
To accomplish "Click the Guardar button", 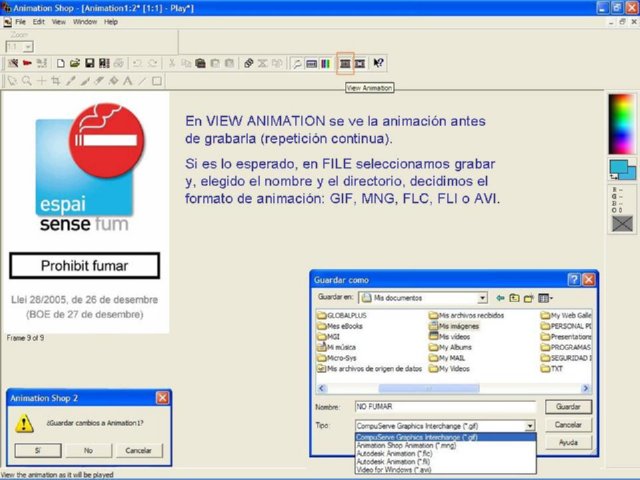I will tap(568, 407).
